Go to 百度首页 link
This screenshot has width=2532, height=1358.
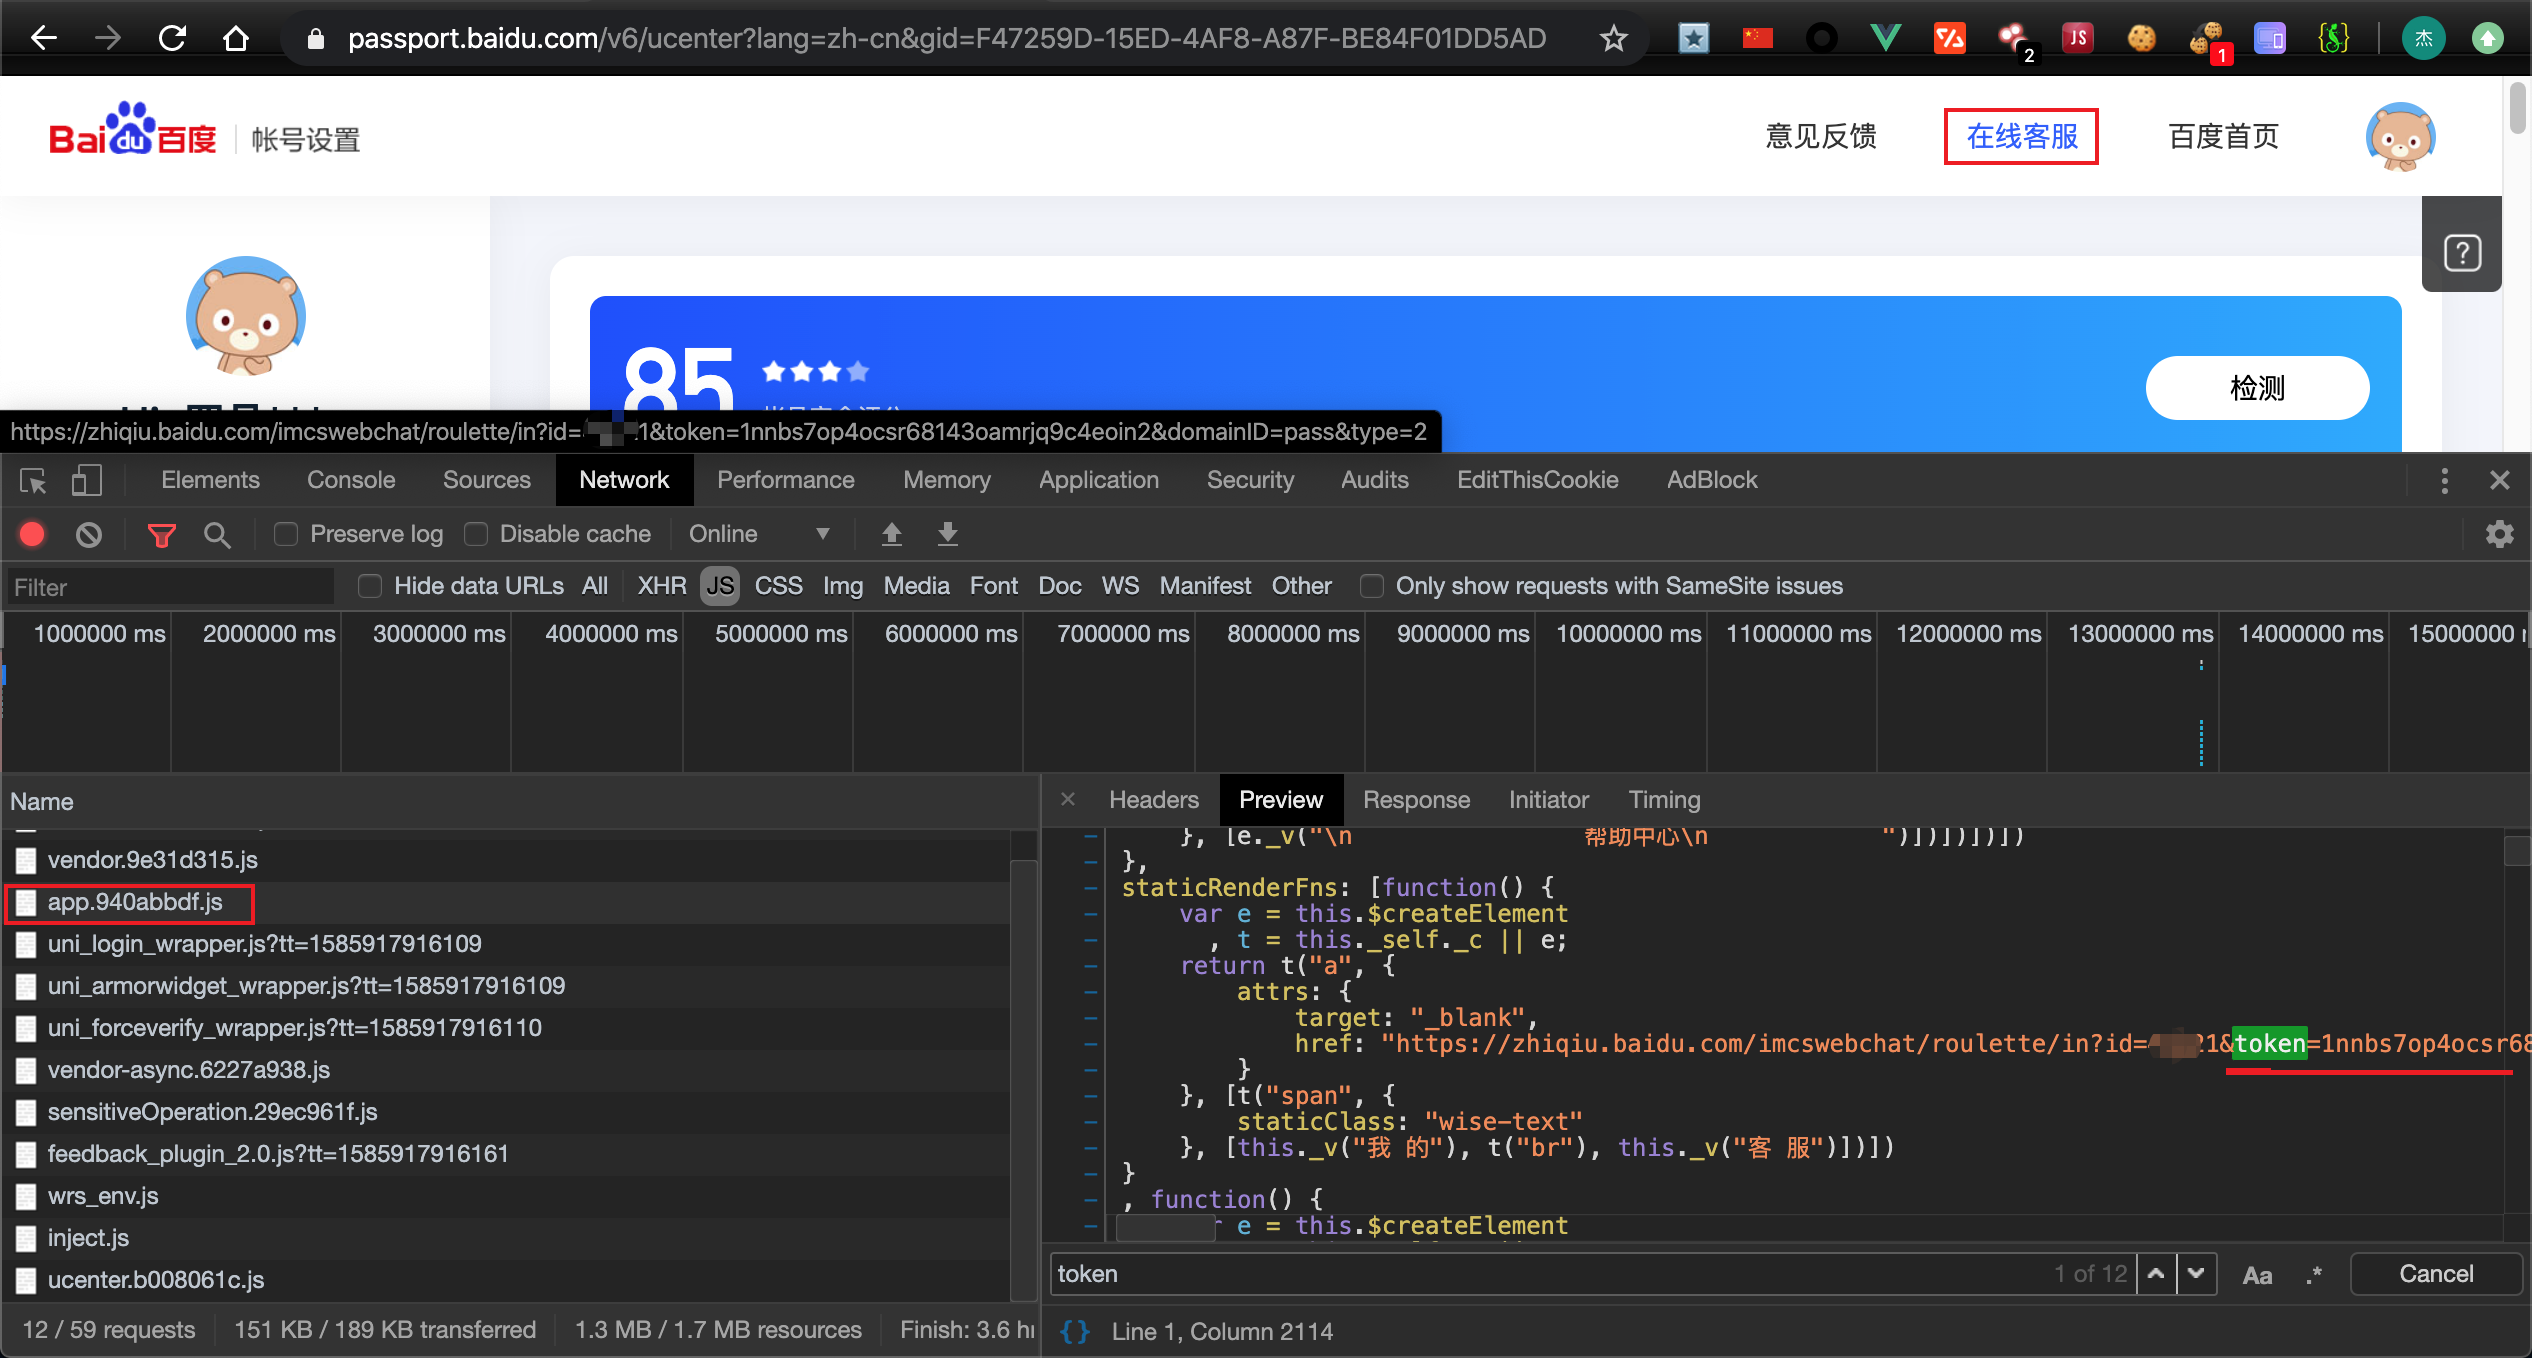click(x=2223, y=136)
